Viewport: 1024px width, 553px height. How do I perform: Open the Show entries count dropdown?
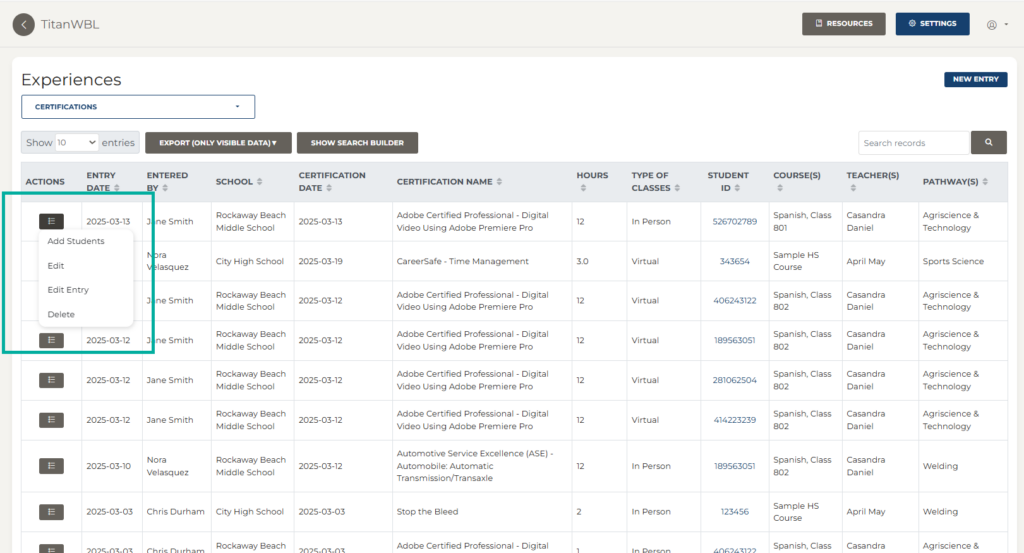[77, 142]
